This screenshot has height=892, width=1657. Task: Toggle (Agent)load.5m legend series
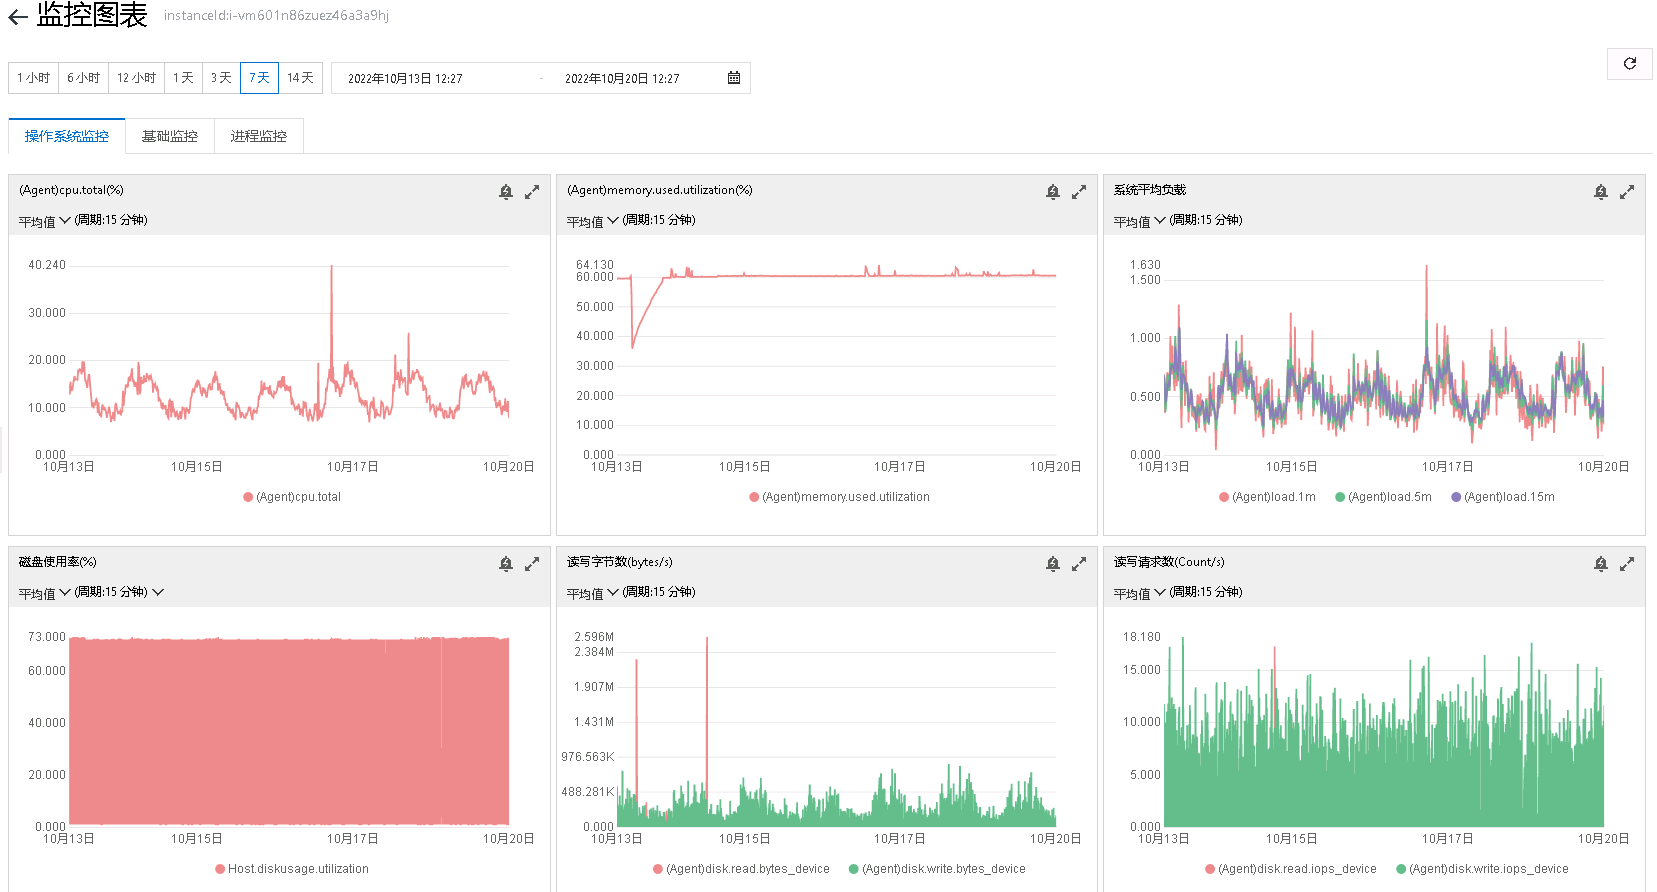(x=1383, y=497)
